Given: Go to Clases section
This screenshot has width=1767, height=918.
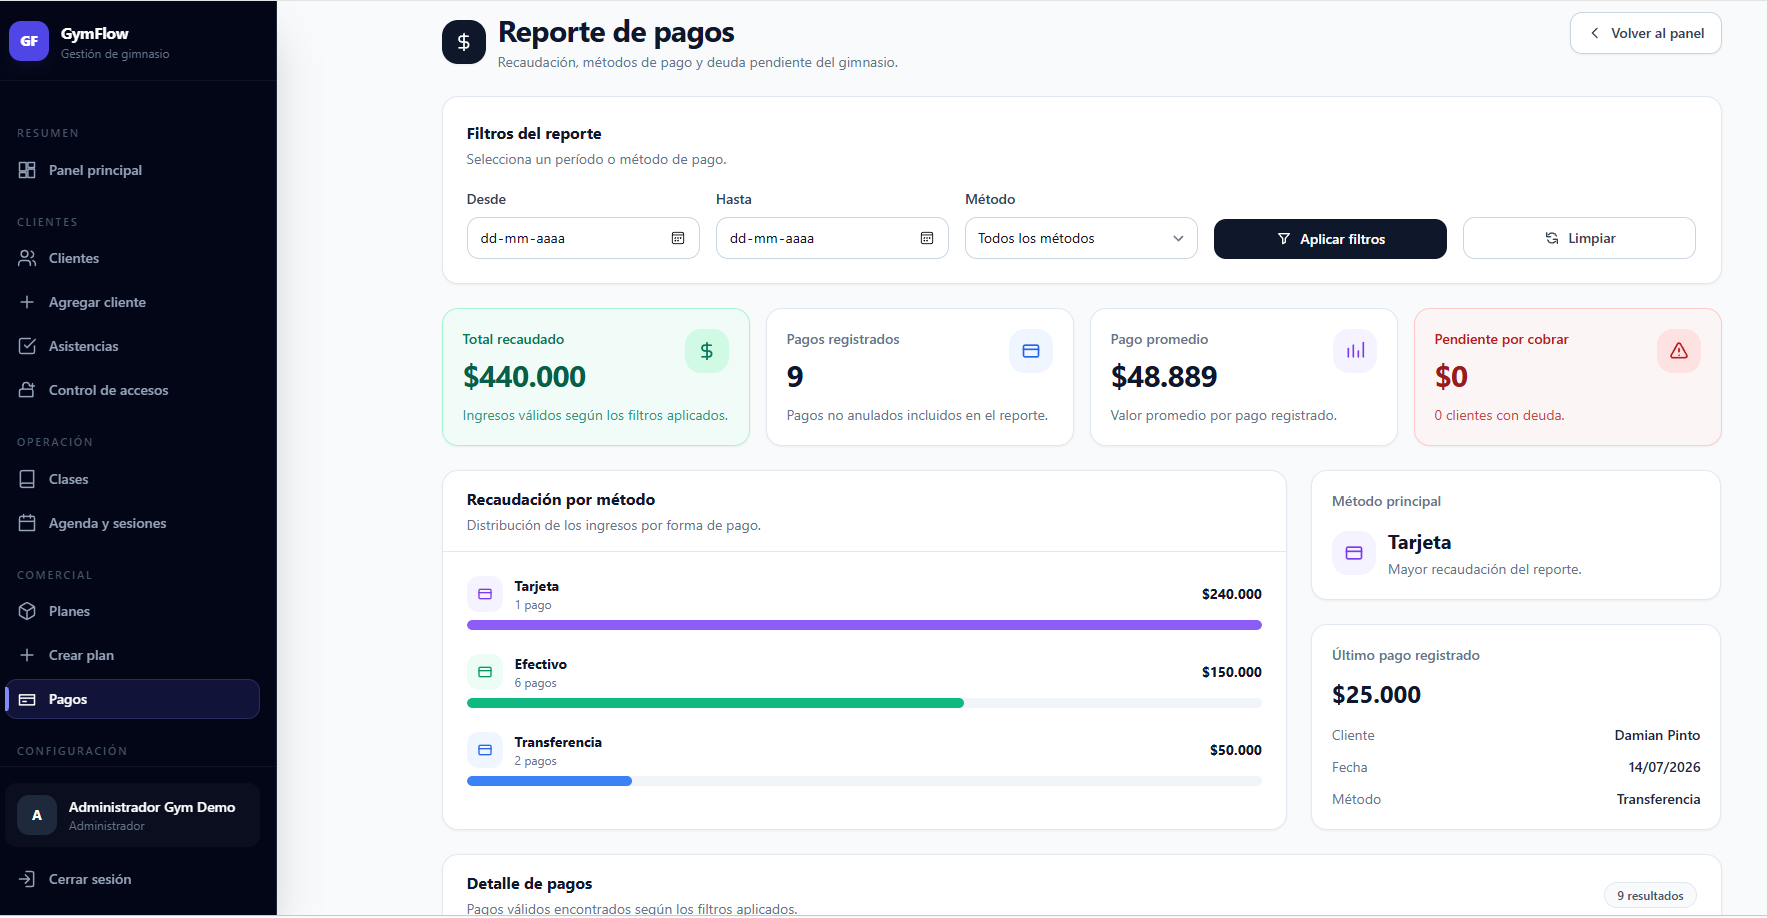Looking at the screenshot, I should pyautogui.click(x=132, y=479).
